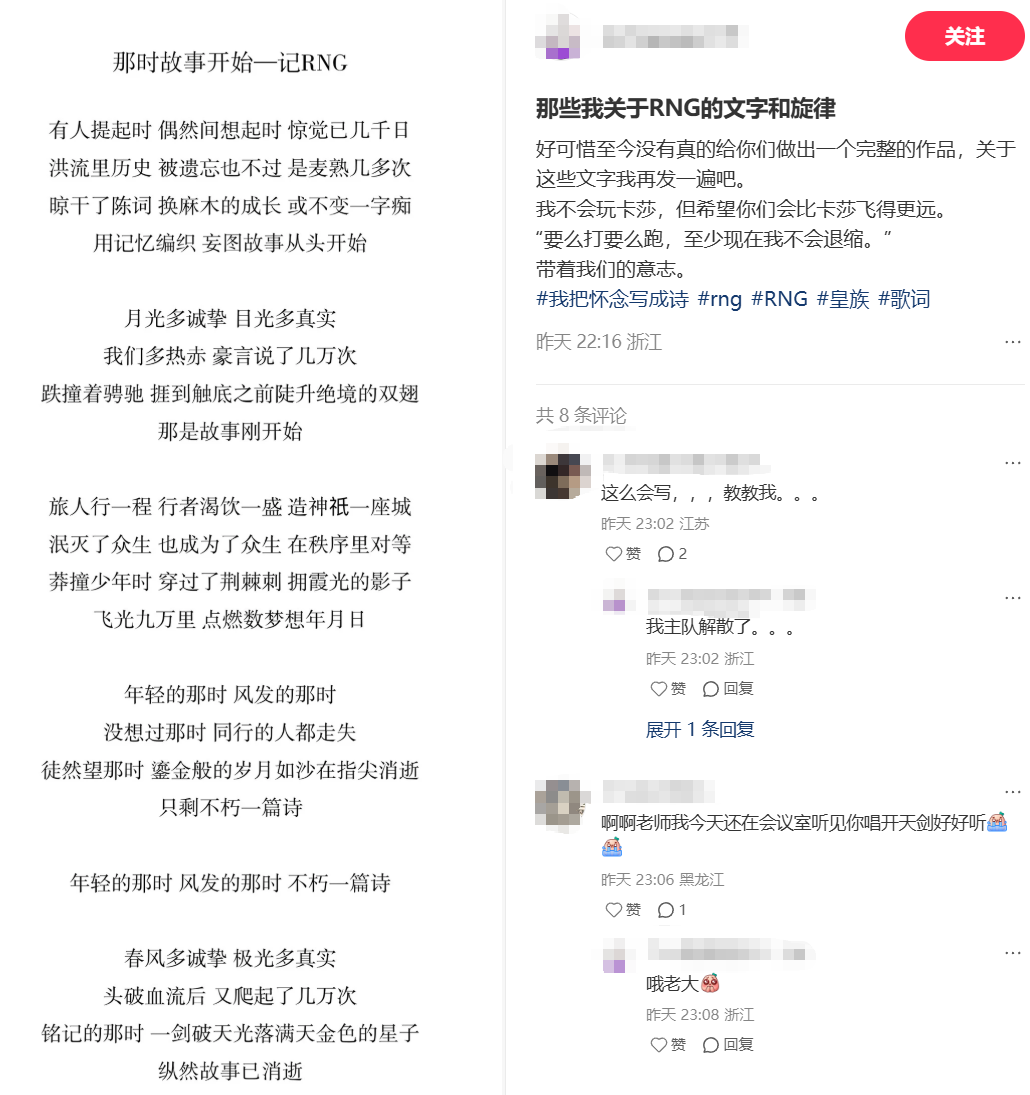Open avatar of the 黑龙江 commenter

click(x=558, y=802)
